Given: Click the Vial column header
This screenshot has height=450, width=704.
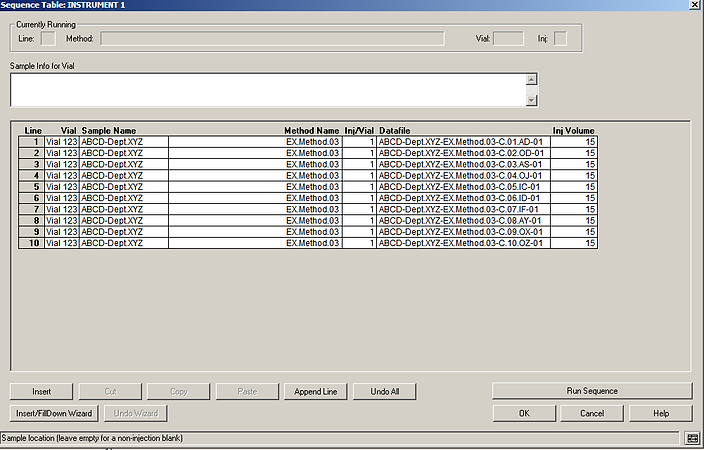Looking at the screenshot, I should 68,131.
